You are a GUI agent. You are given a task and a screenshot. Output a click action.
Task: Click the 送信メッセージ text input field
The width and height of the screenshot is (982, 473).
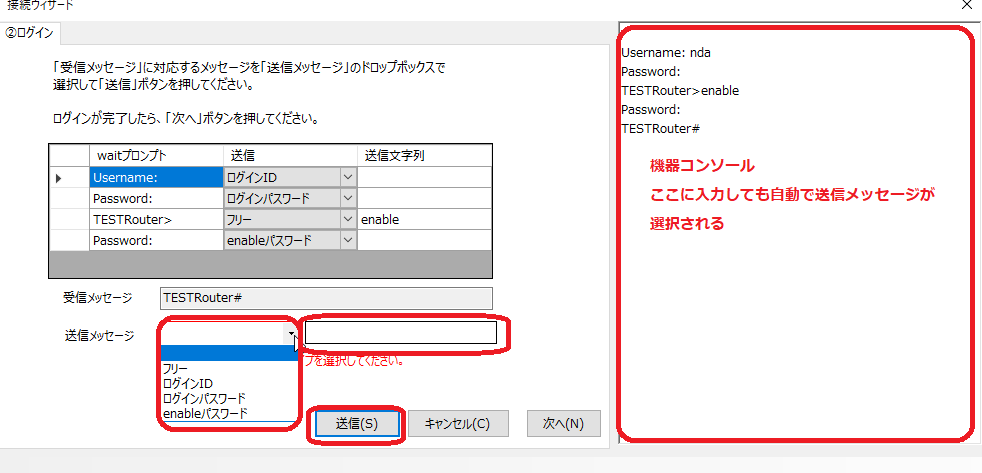tap(400, 333)
